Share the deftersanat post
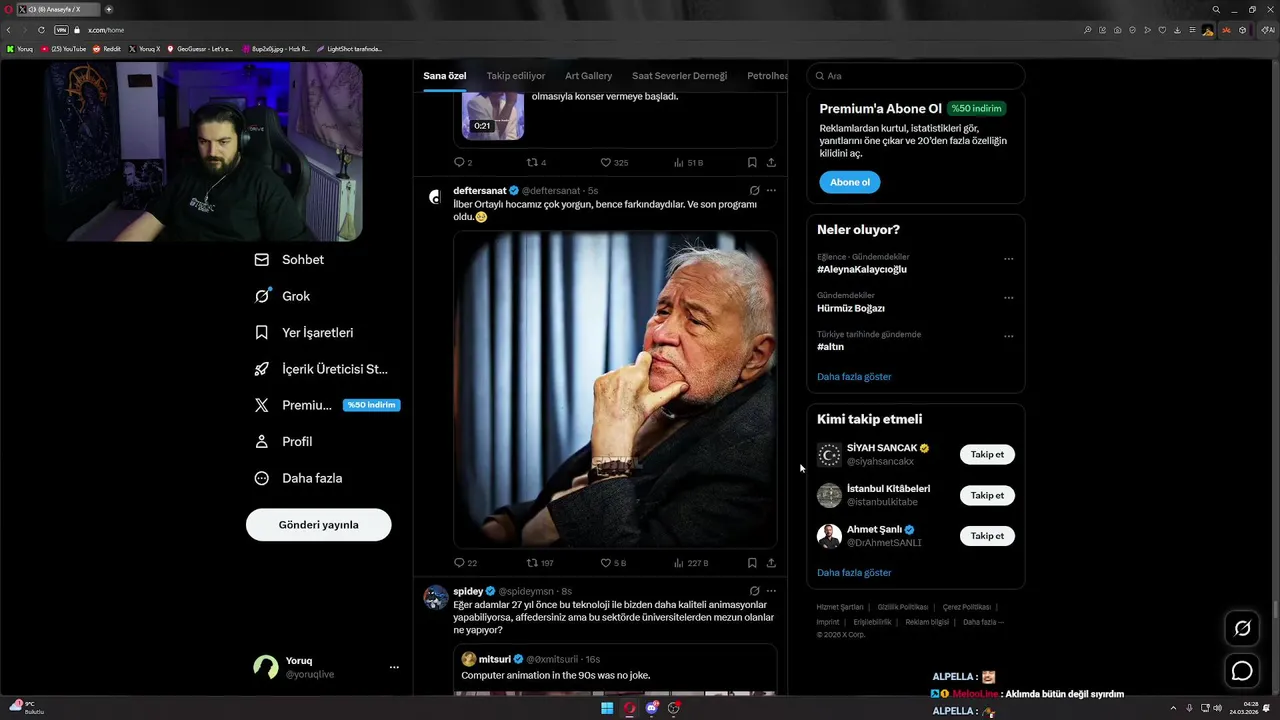The width and height of the screenshot is (1280, 720). (771, 563)
